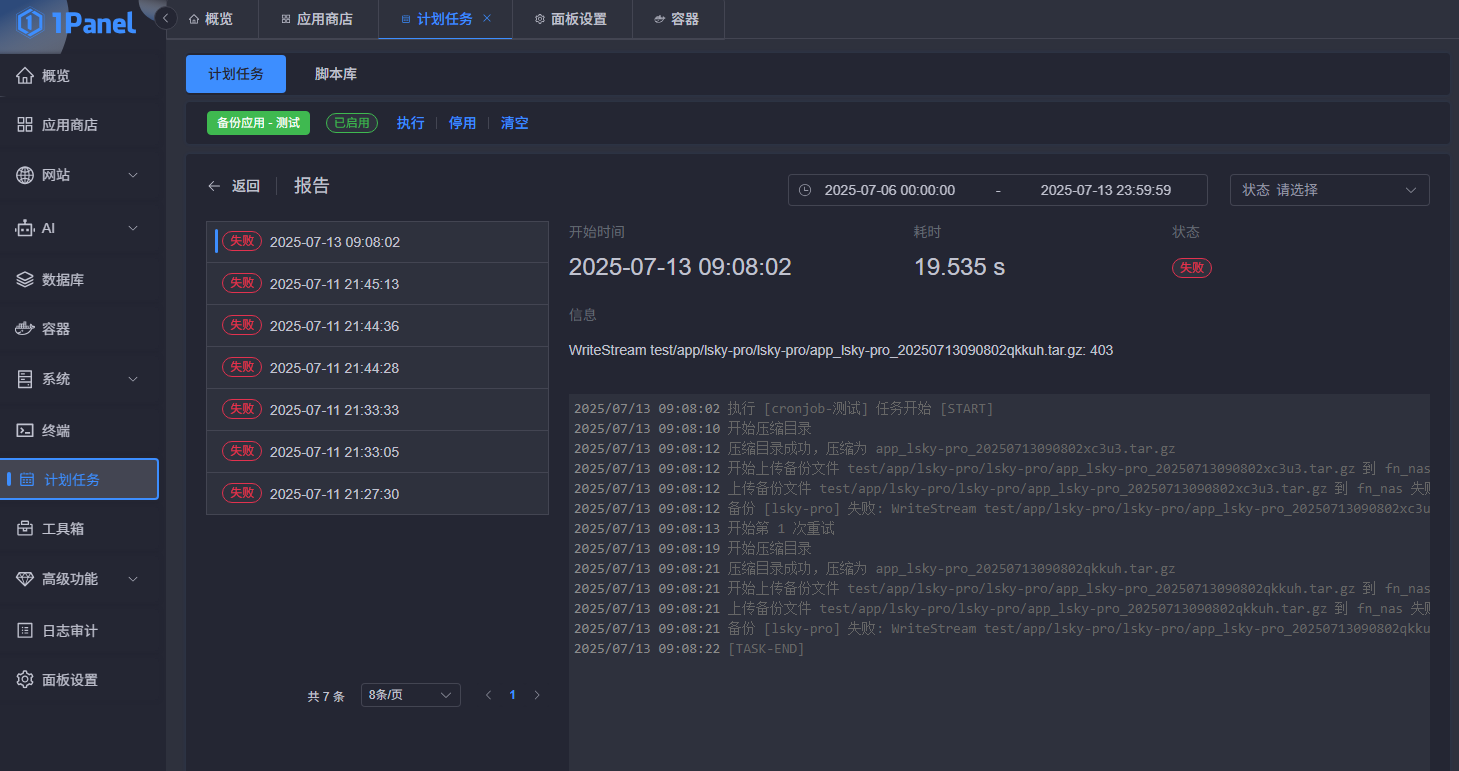Open the 状态 请选择 dropdown
1459x771 pixels.
(1330, 190)
